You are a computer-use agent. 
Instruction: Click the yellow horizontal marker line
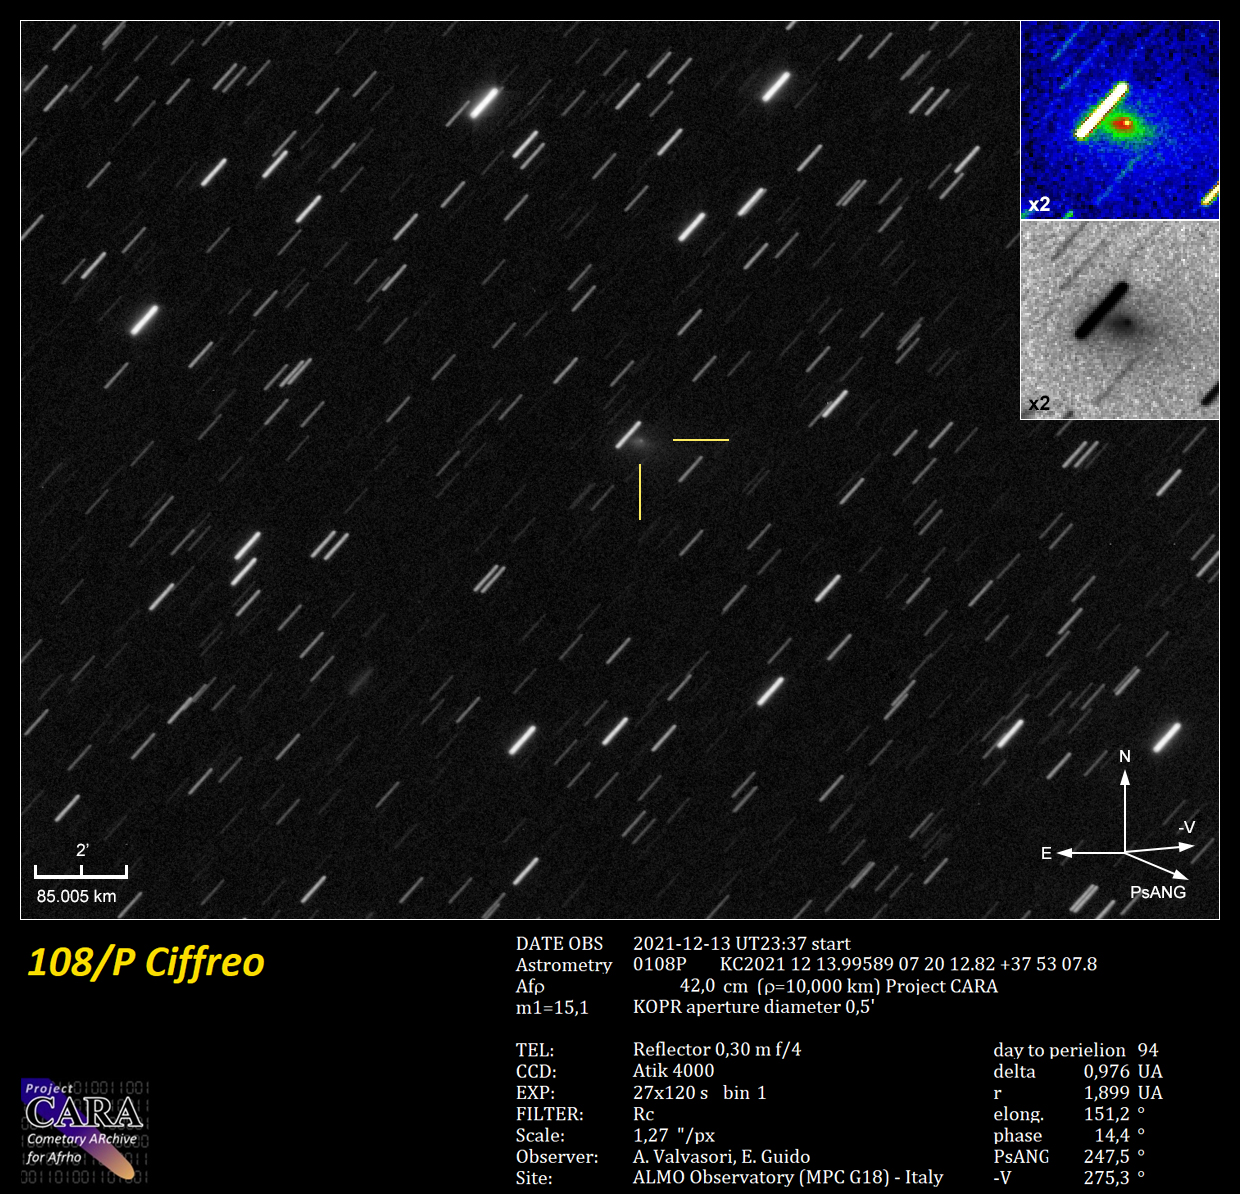700,439
